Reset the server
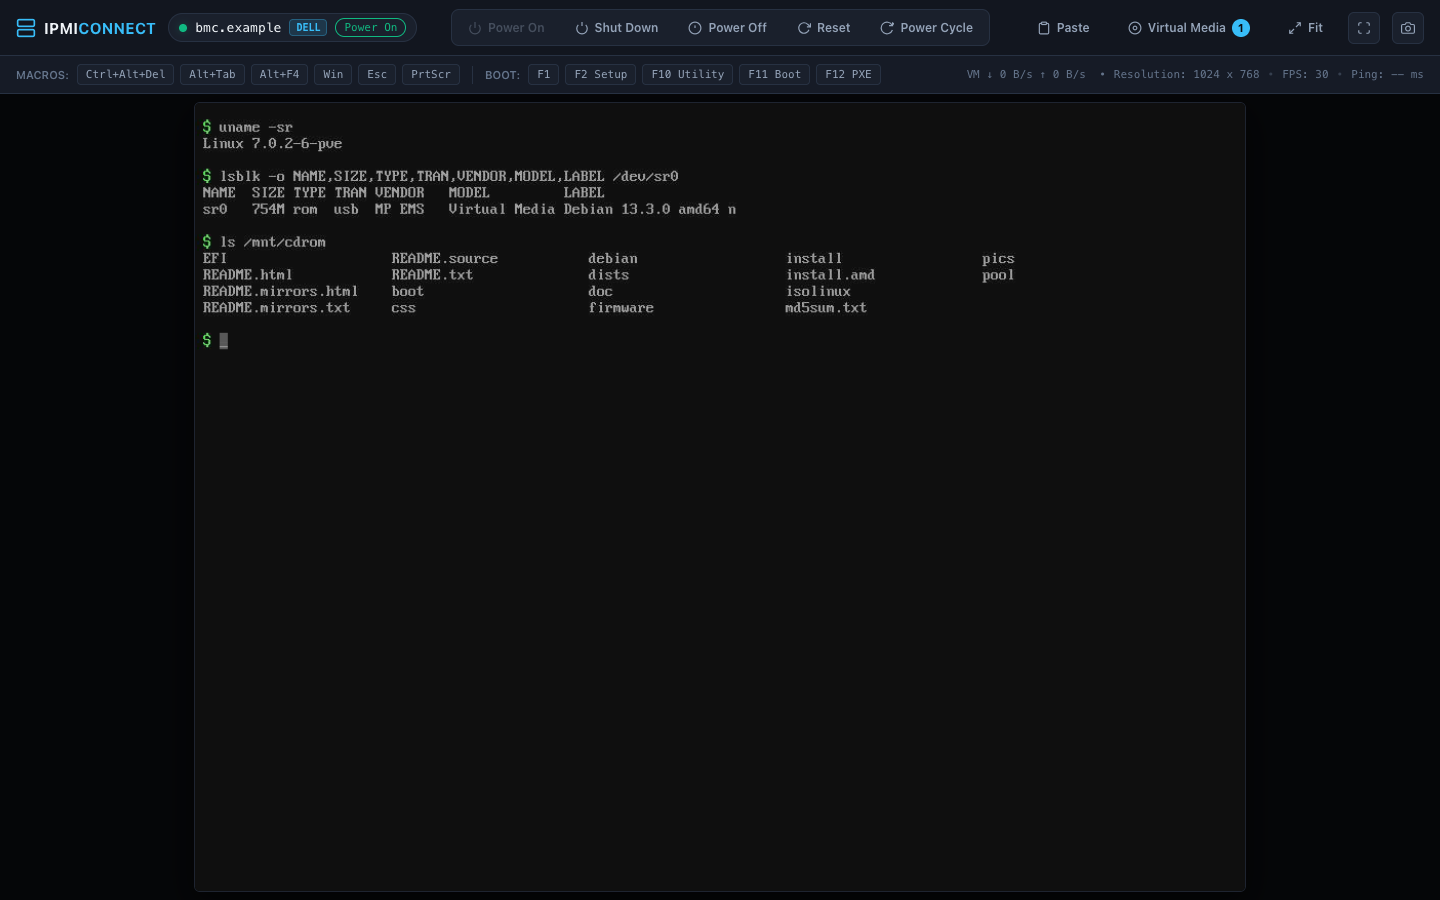Viewport: 1440px width, 900px height. (824, 28)
